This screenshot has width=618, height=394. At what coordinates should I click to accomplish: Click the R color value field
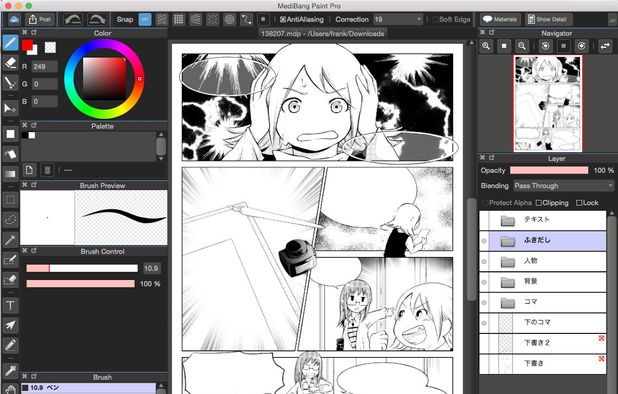pyautogui.click(x=45, y=67)
